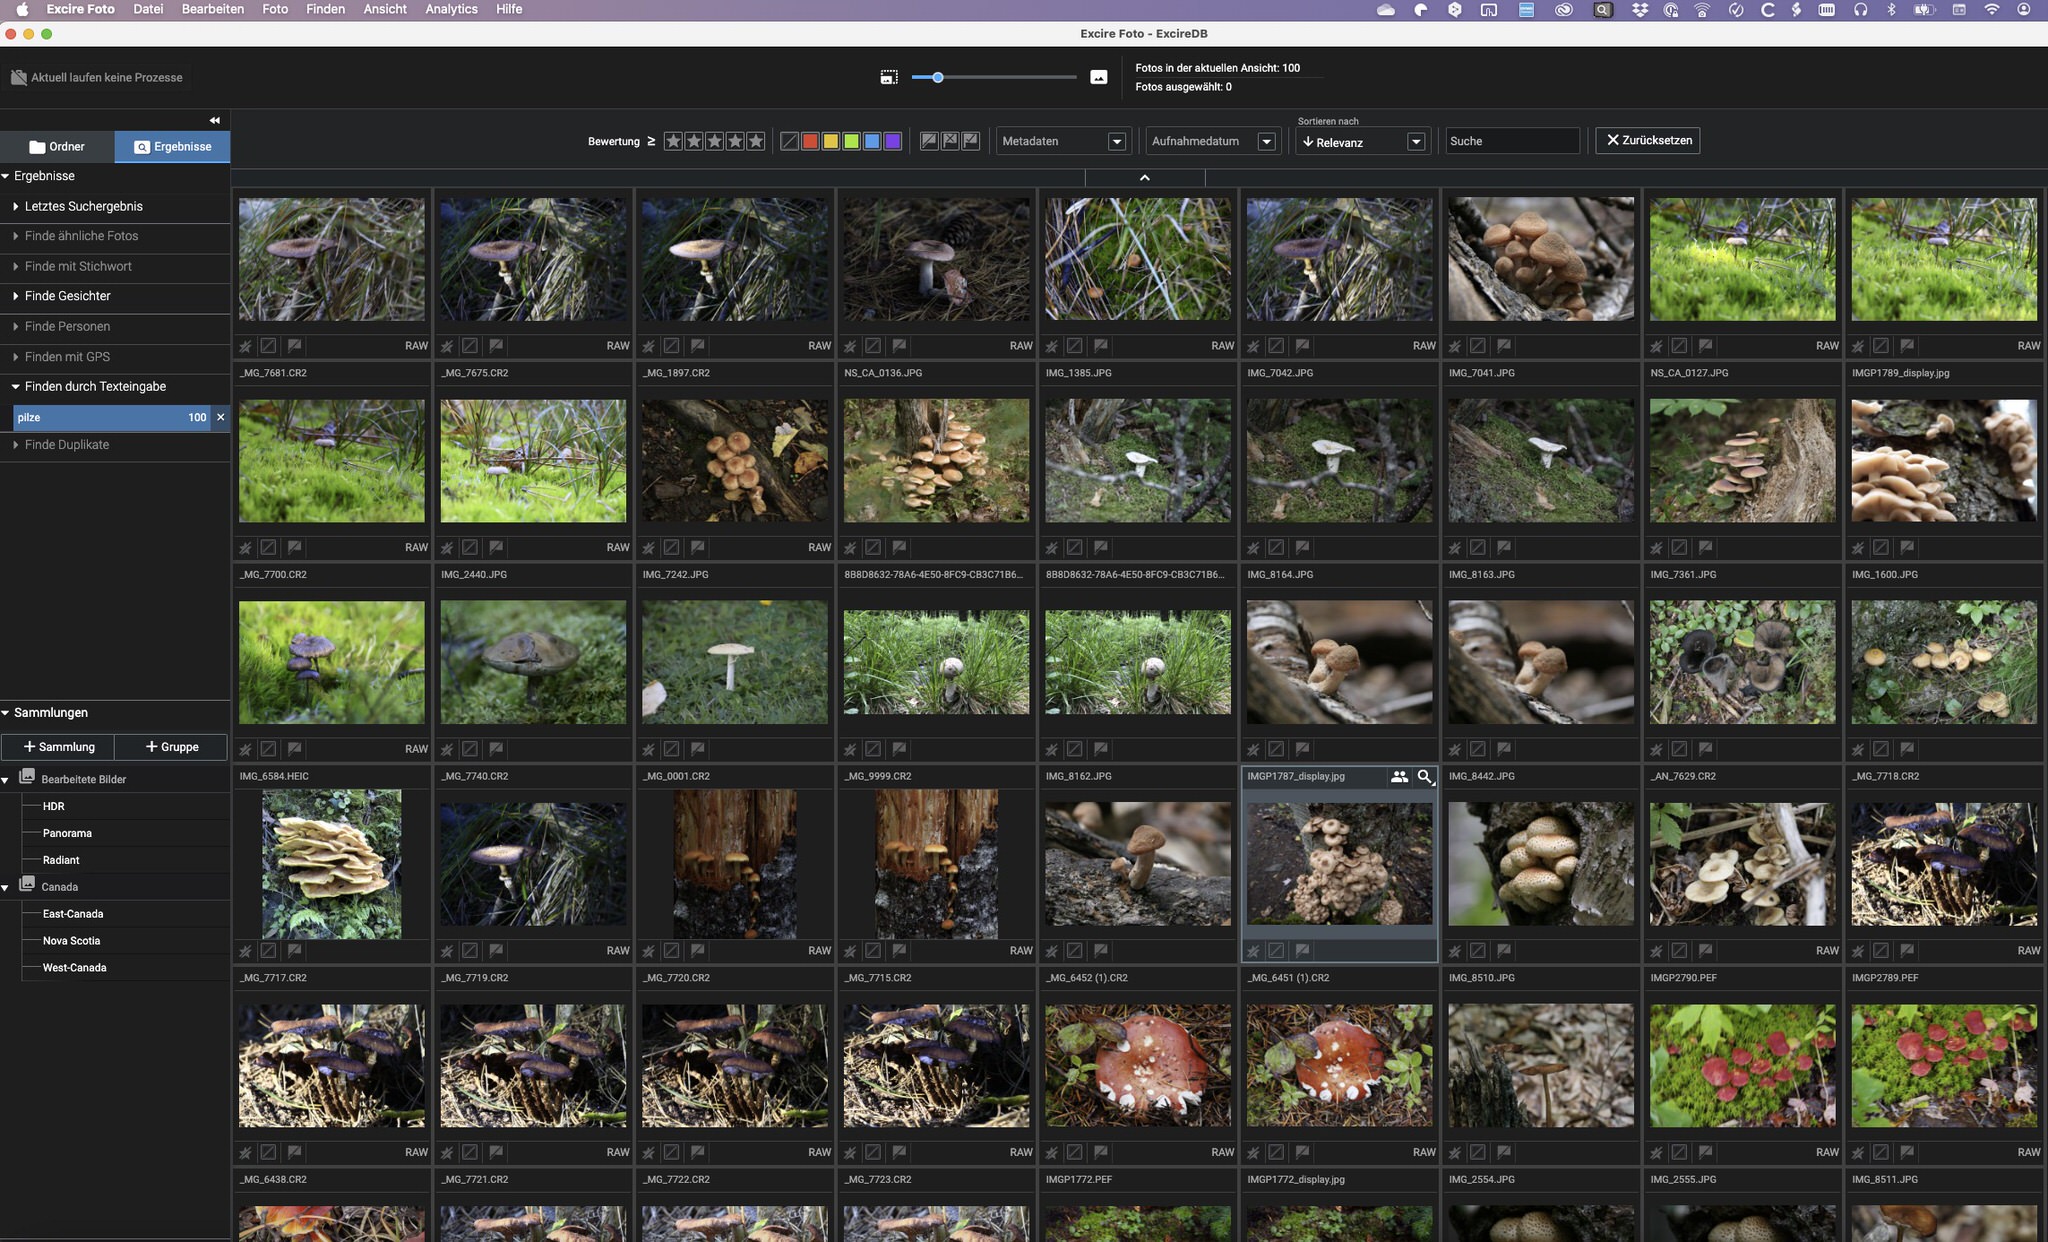Click rating star icon under IMG_8442.JPG thumbnail
The height and width of the screenshot is (1242, 2048).
[1455, 950]
